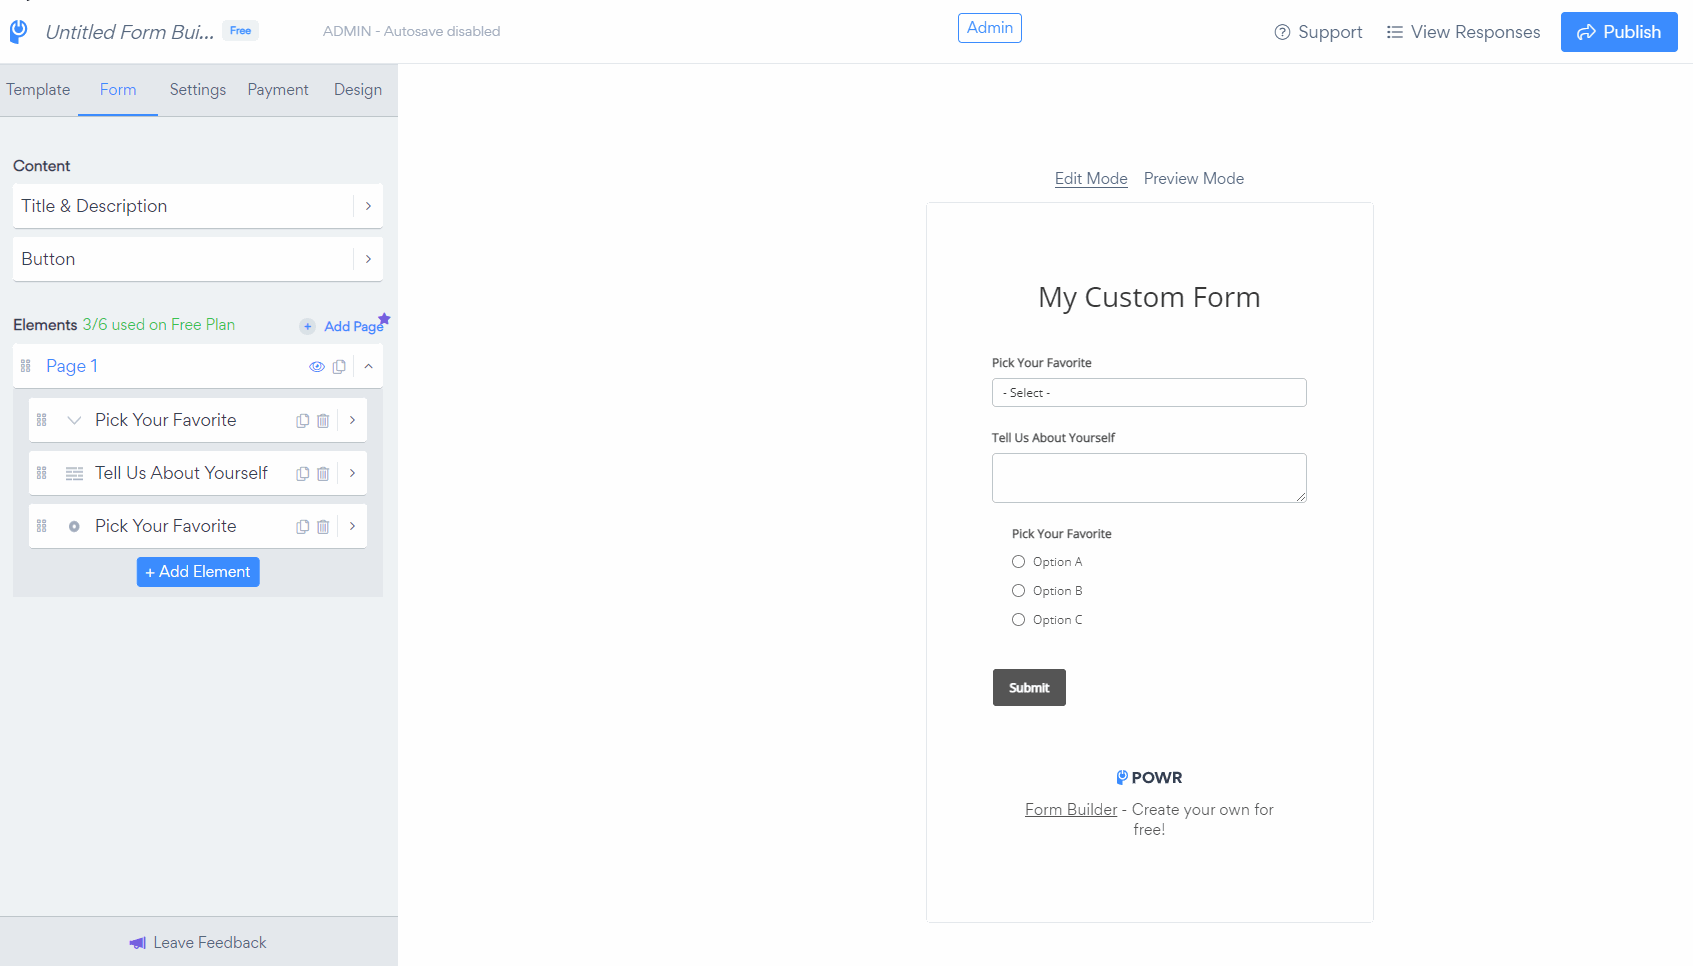Click the Submit button in the form

pos(1029,688)
